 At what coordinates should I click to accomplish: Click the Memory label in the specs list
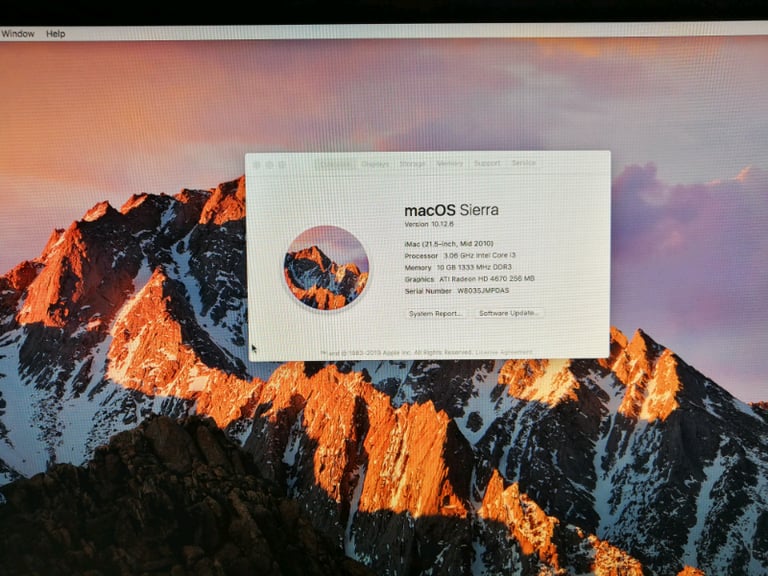click(x=418, y=267)
